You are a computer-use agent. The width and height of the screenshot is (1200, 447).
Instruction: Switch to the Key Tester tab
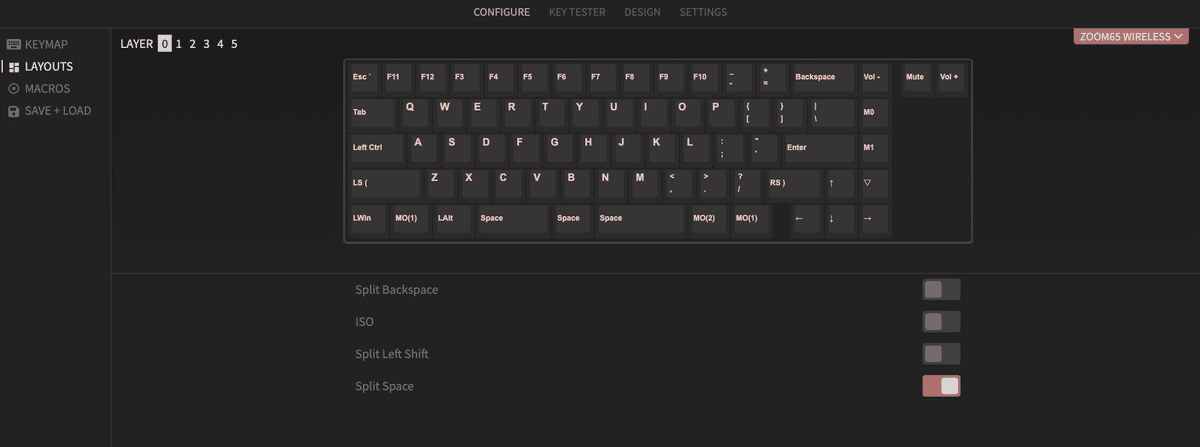point(577,13)
